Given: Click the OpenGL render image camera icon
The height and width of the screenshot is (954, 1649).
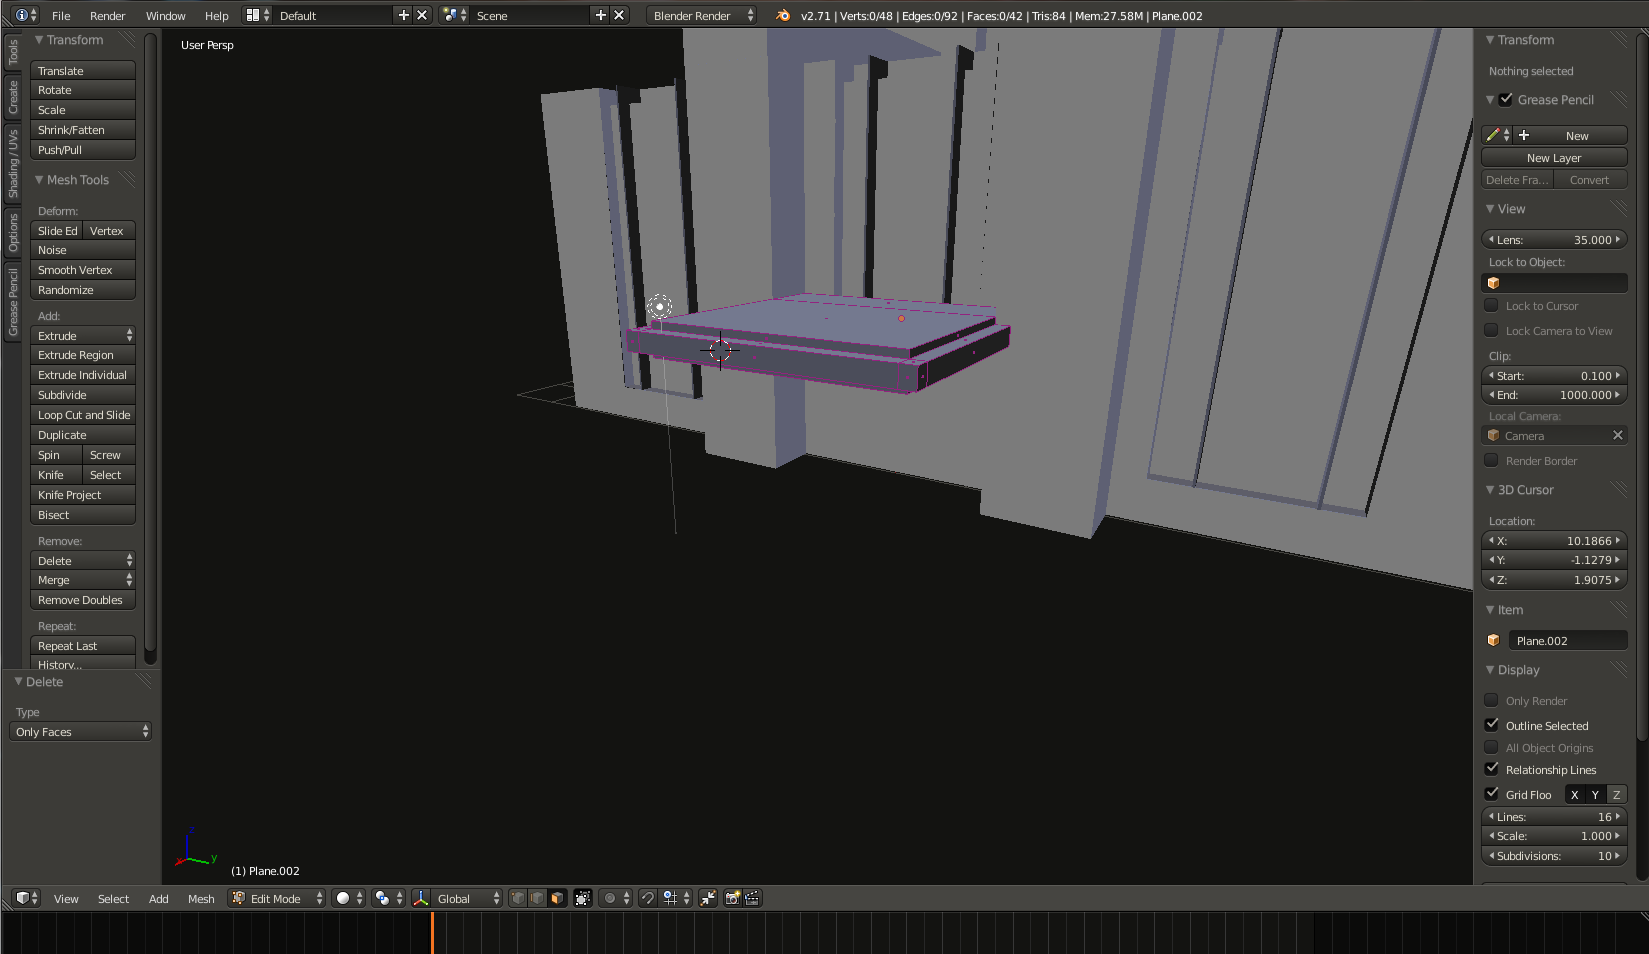Looking at the screenshot, I should pyautogui.click(x=732, y=898).
